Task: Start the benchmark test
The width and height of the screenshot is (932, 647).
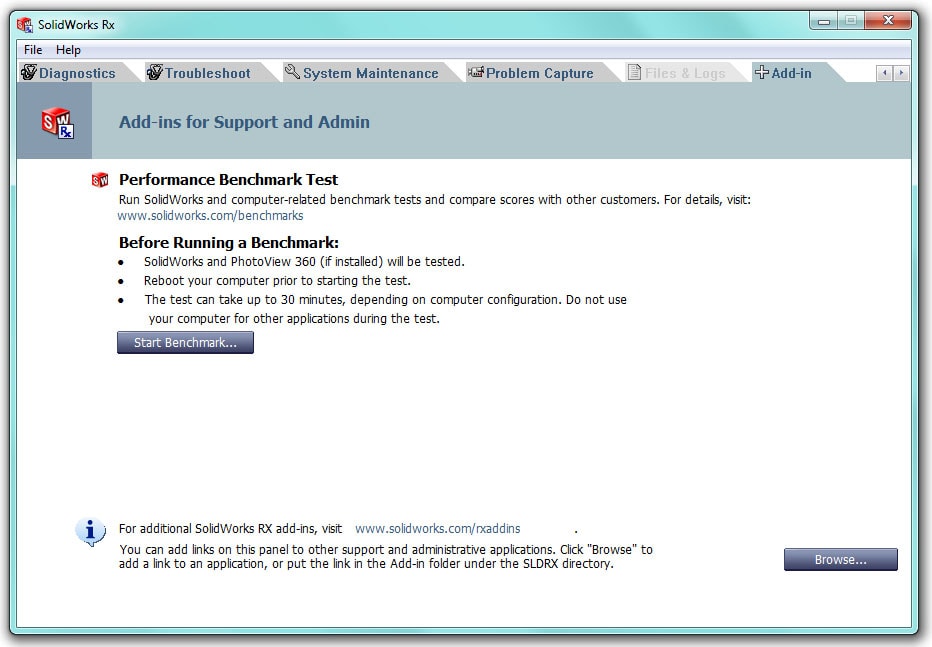Action: pos(185,343)
